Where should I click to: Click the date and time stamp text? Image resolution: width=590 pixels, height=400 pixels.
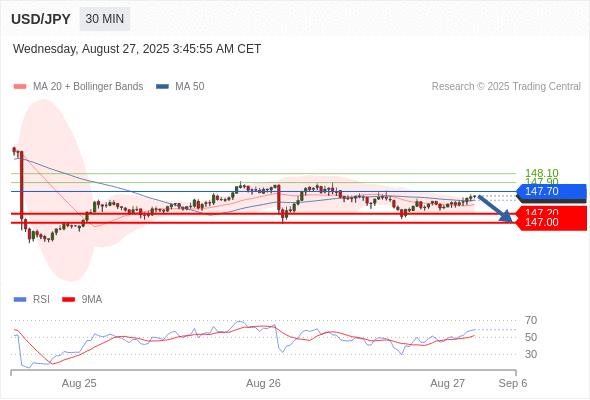[x=137, y=49]
